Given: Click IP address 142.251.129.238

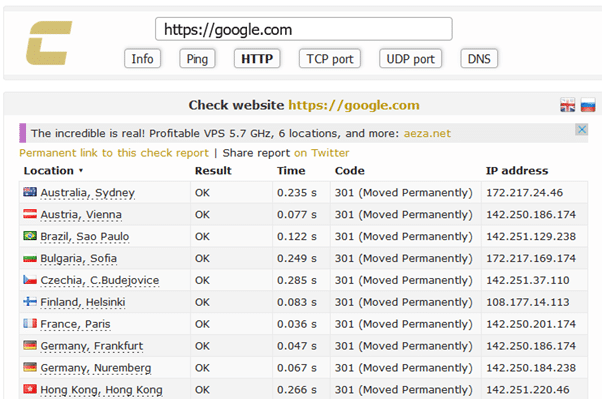Looking at the screenshot, I should click(531, 236).
